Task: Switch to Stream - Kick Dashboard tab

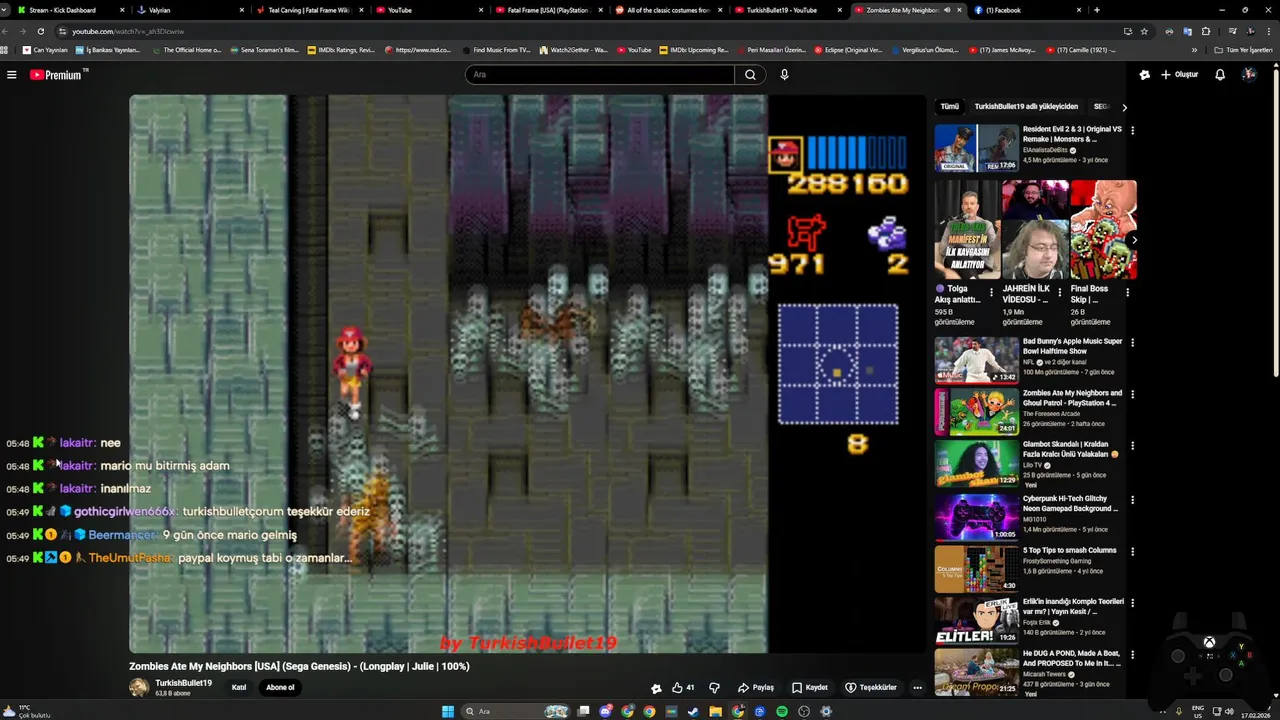Action: pyautogui.click(x=70, y=10)
